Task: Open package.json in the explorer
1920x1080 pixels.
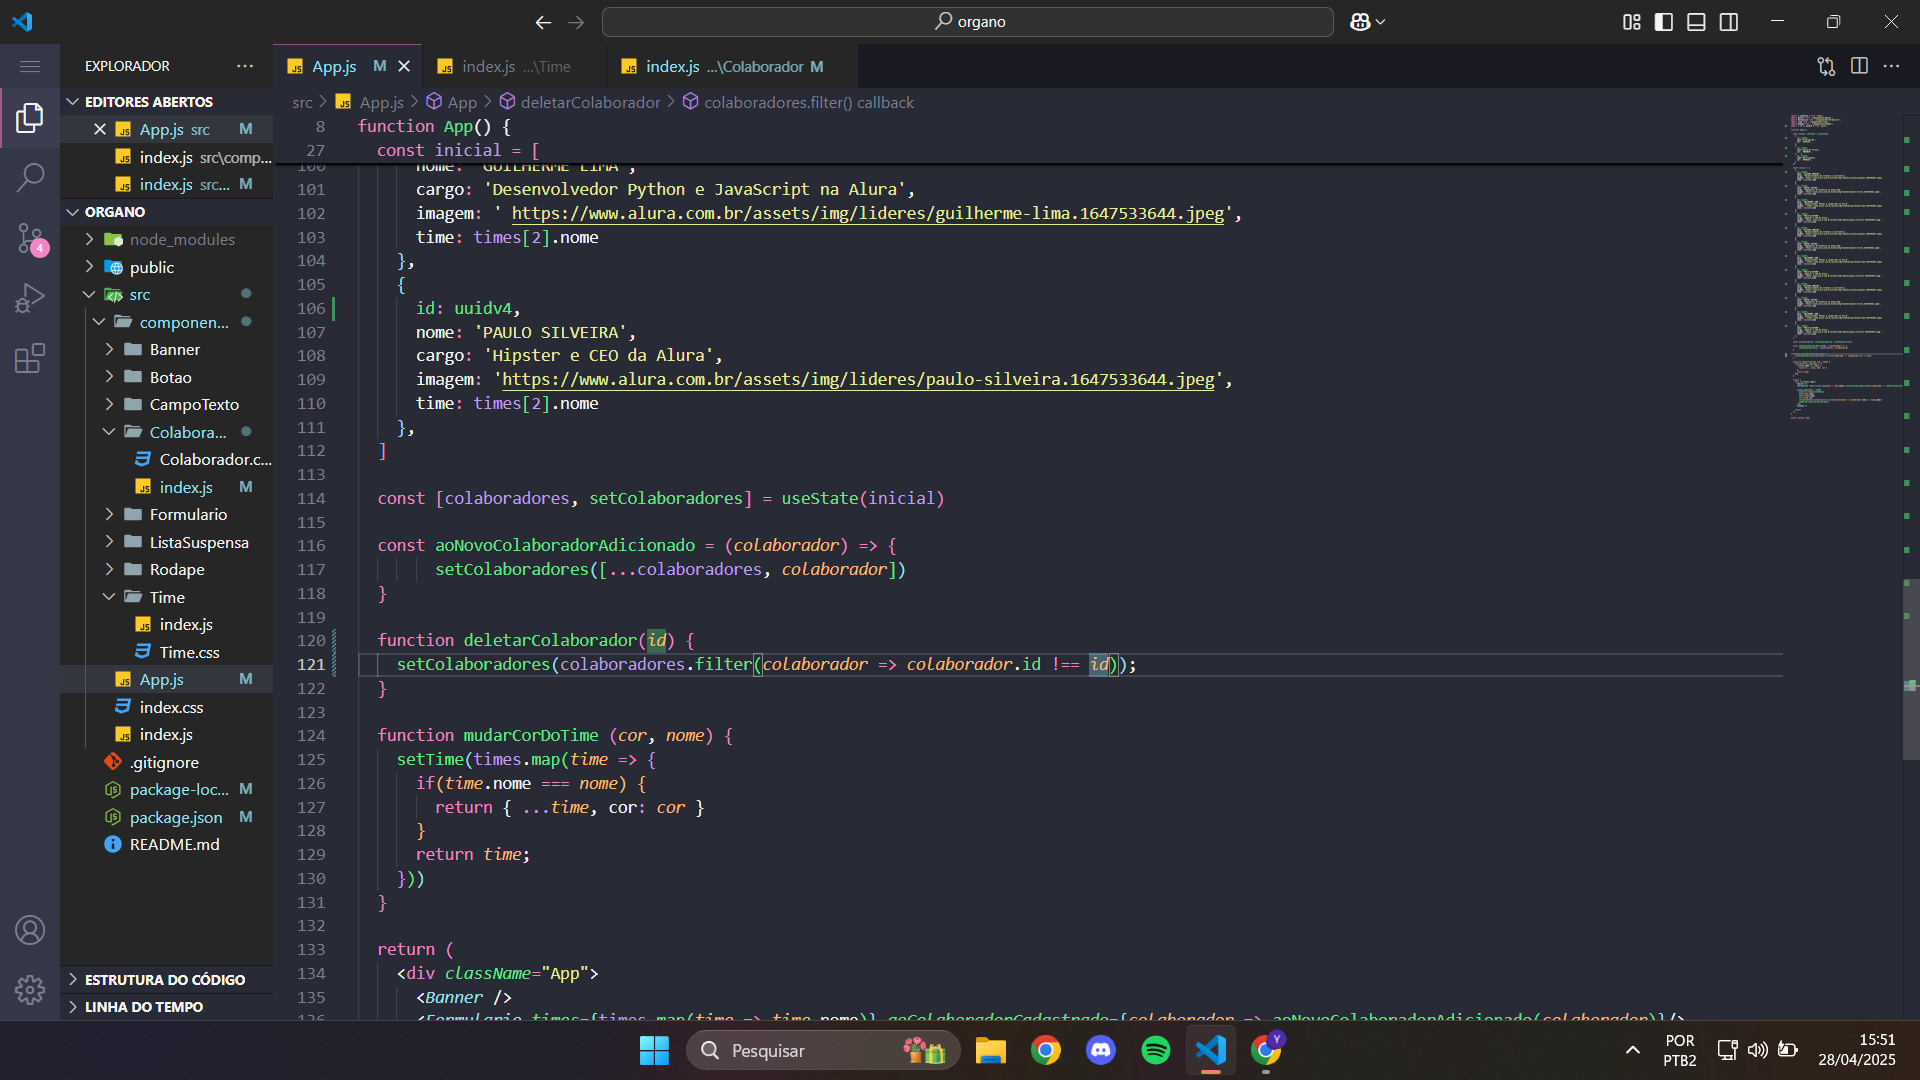Action: click(x=166, y=817)
